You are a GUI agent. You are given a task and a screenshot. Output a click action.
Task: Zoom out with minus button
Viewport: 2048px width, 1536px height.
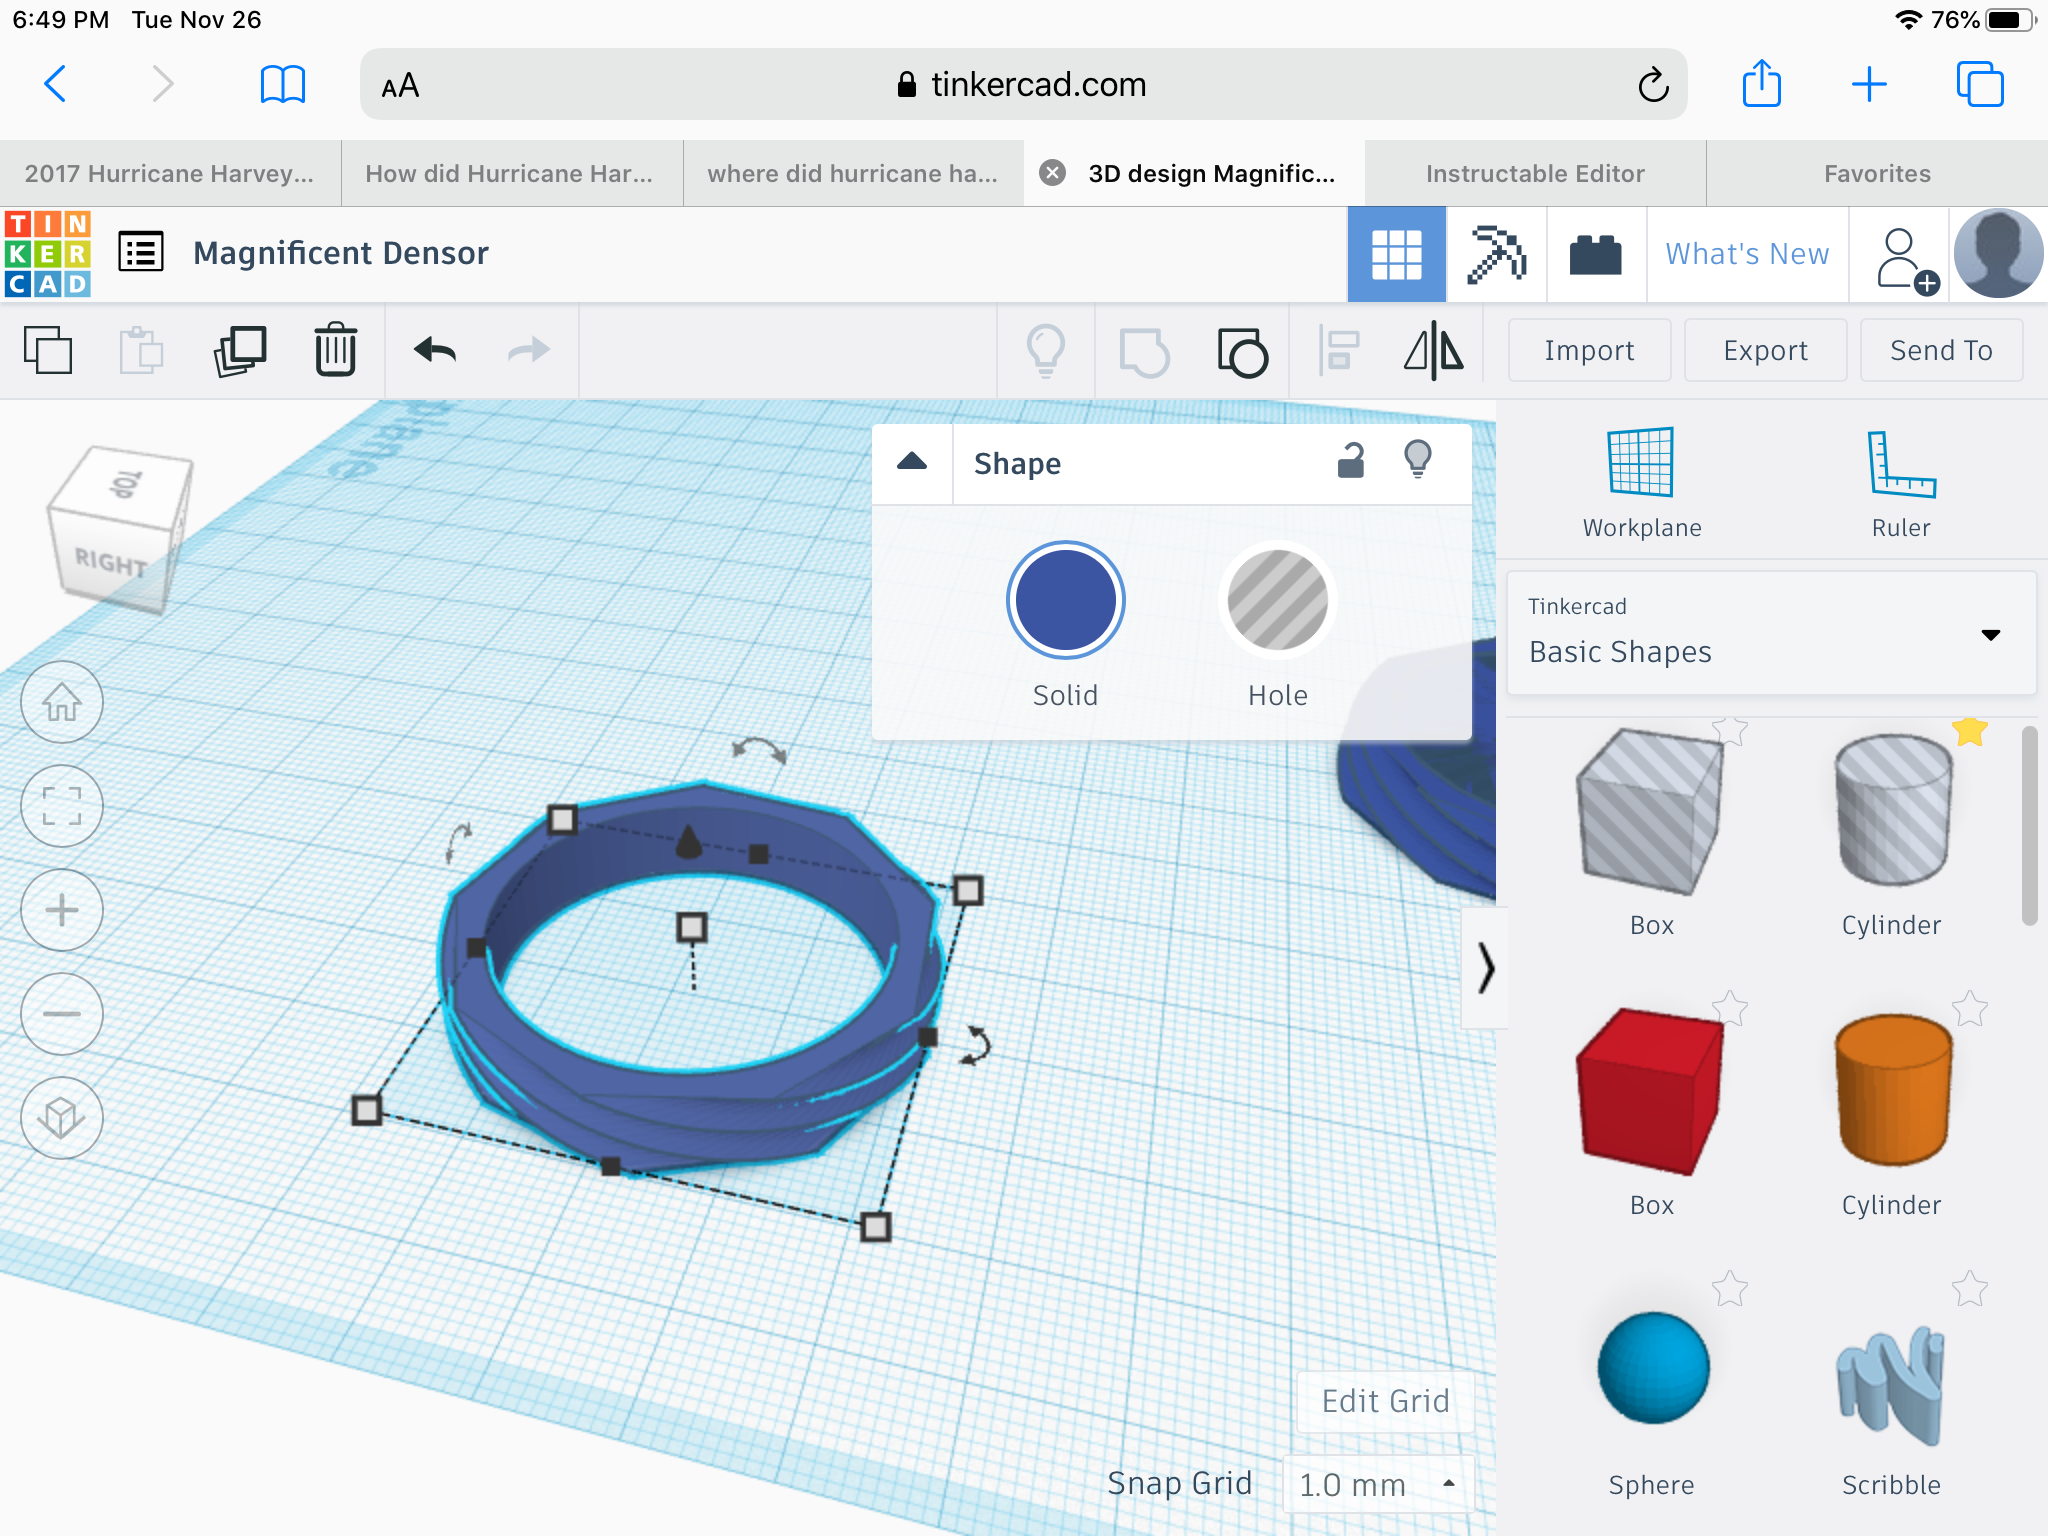pos(62,1014)
